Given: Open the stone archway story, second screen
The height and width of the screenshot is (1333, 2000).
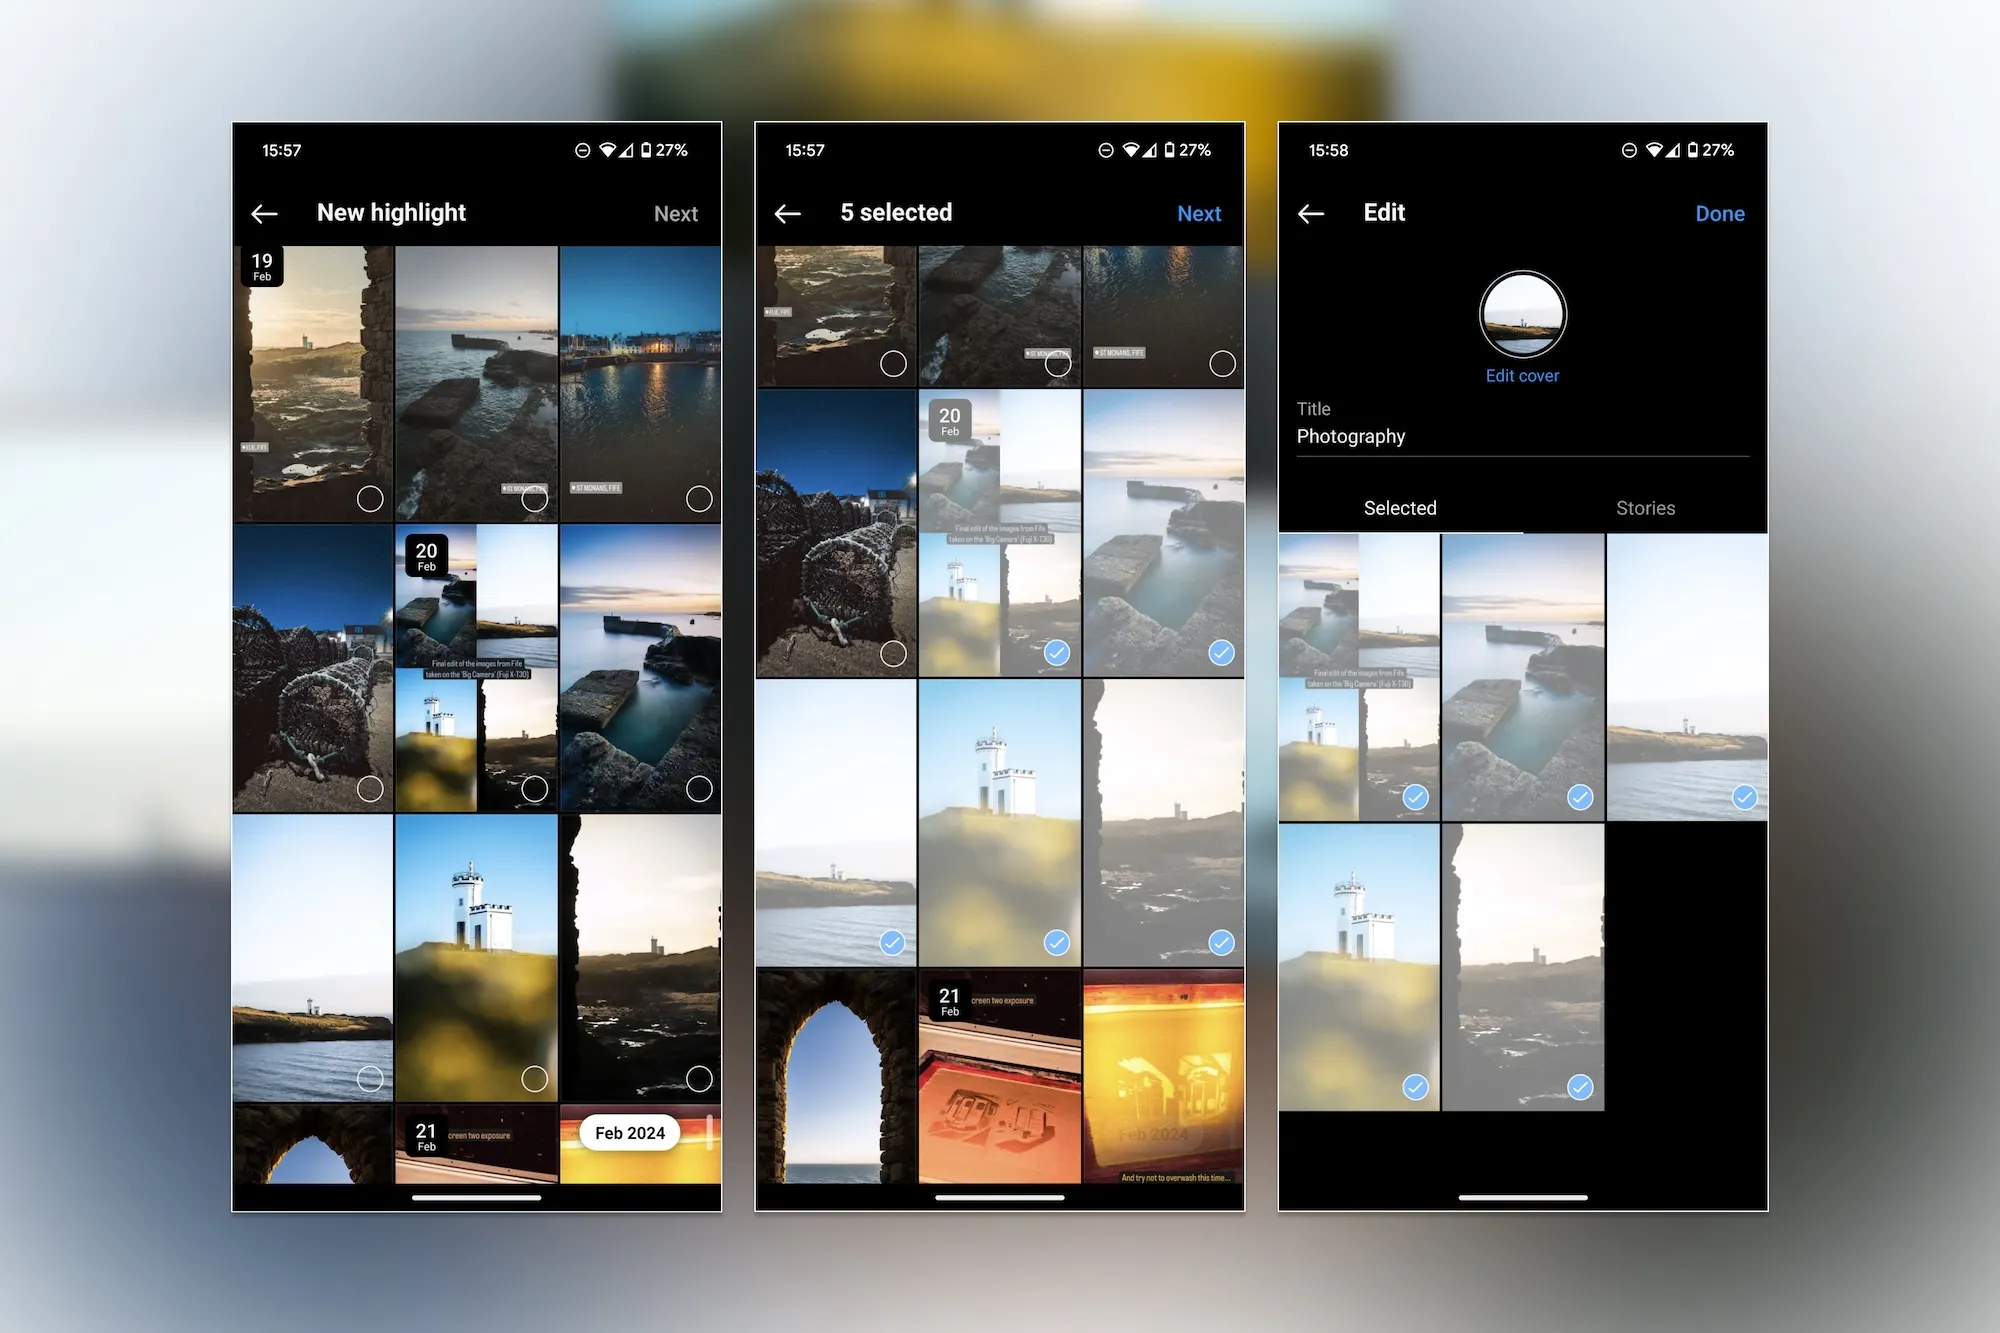Looking at the screenshot, I should click(836, 1076).
